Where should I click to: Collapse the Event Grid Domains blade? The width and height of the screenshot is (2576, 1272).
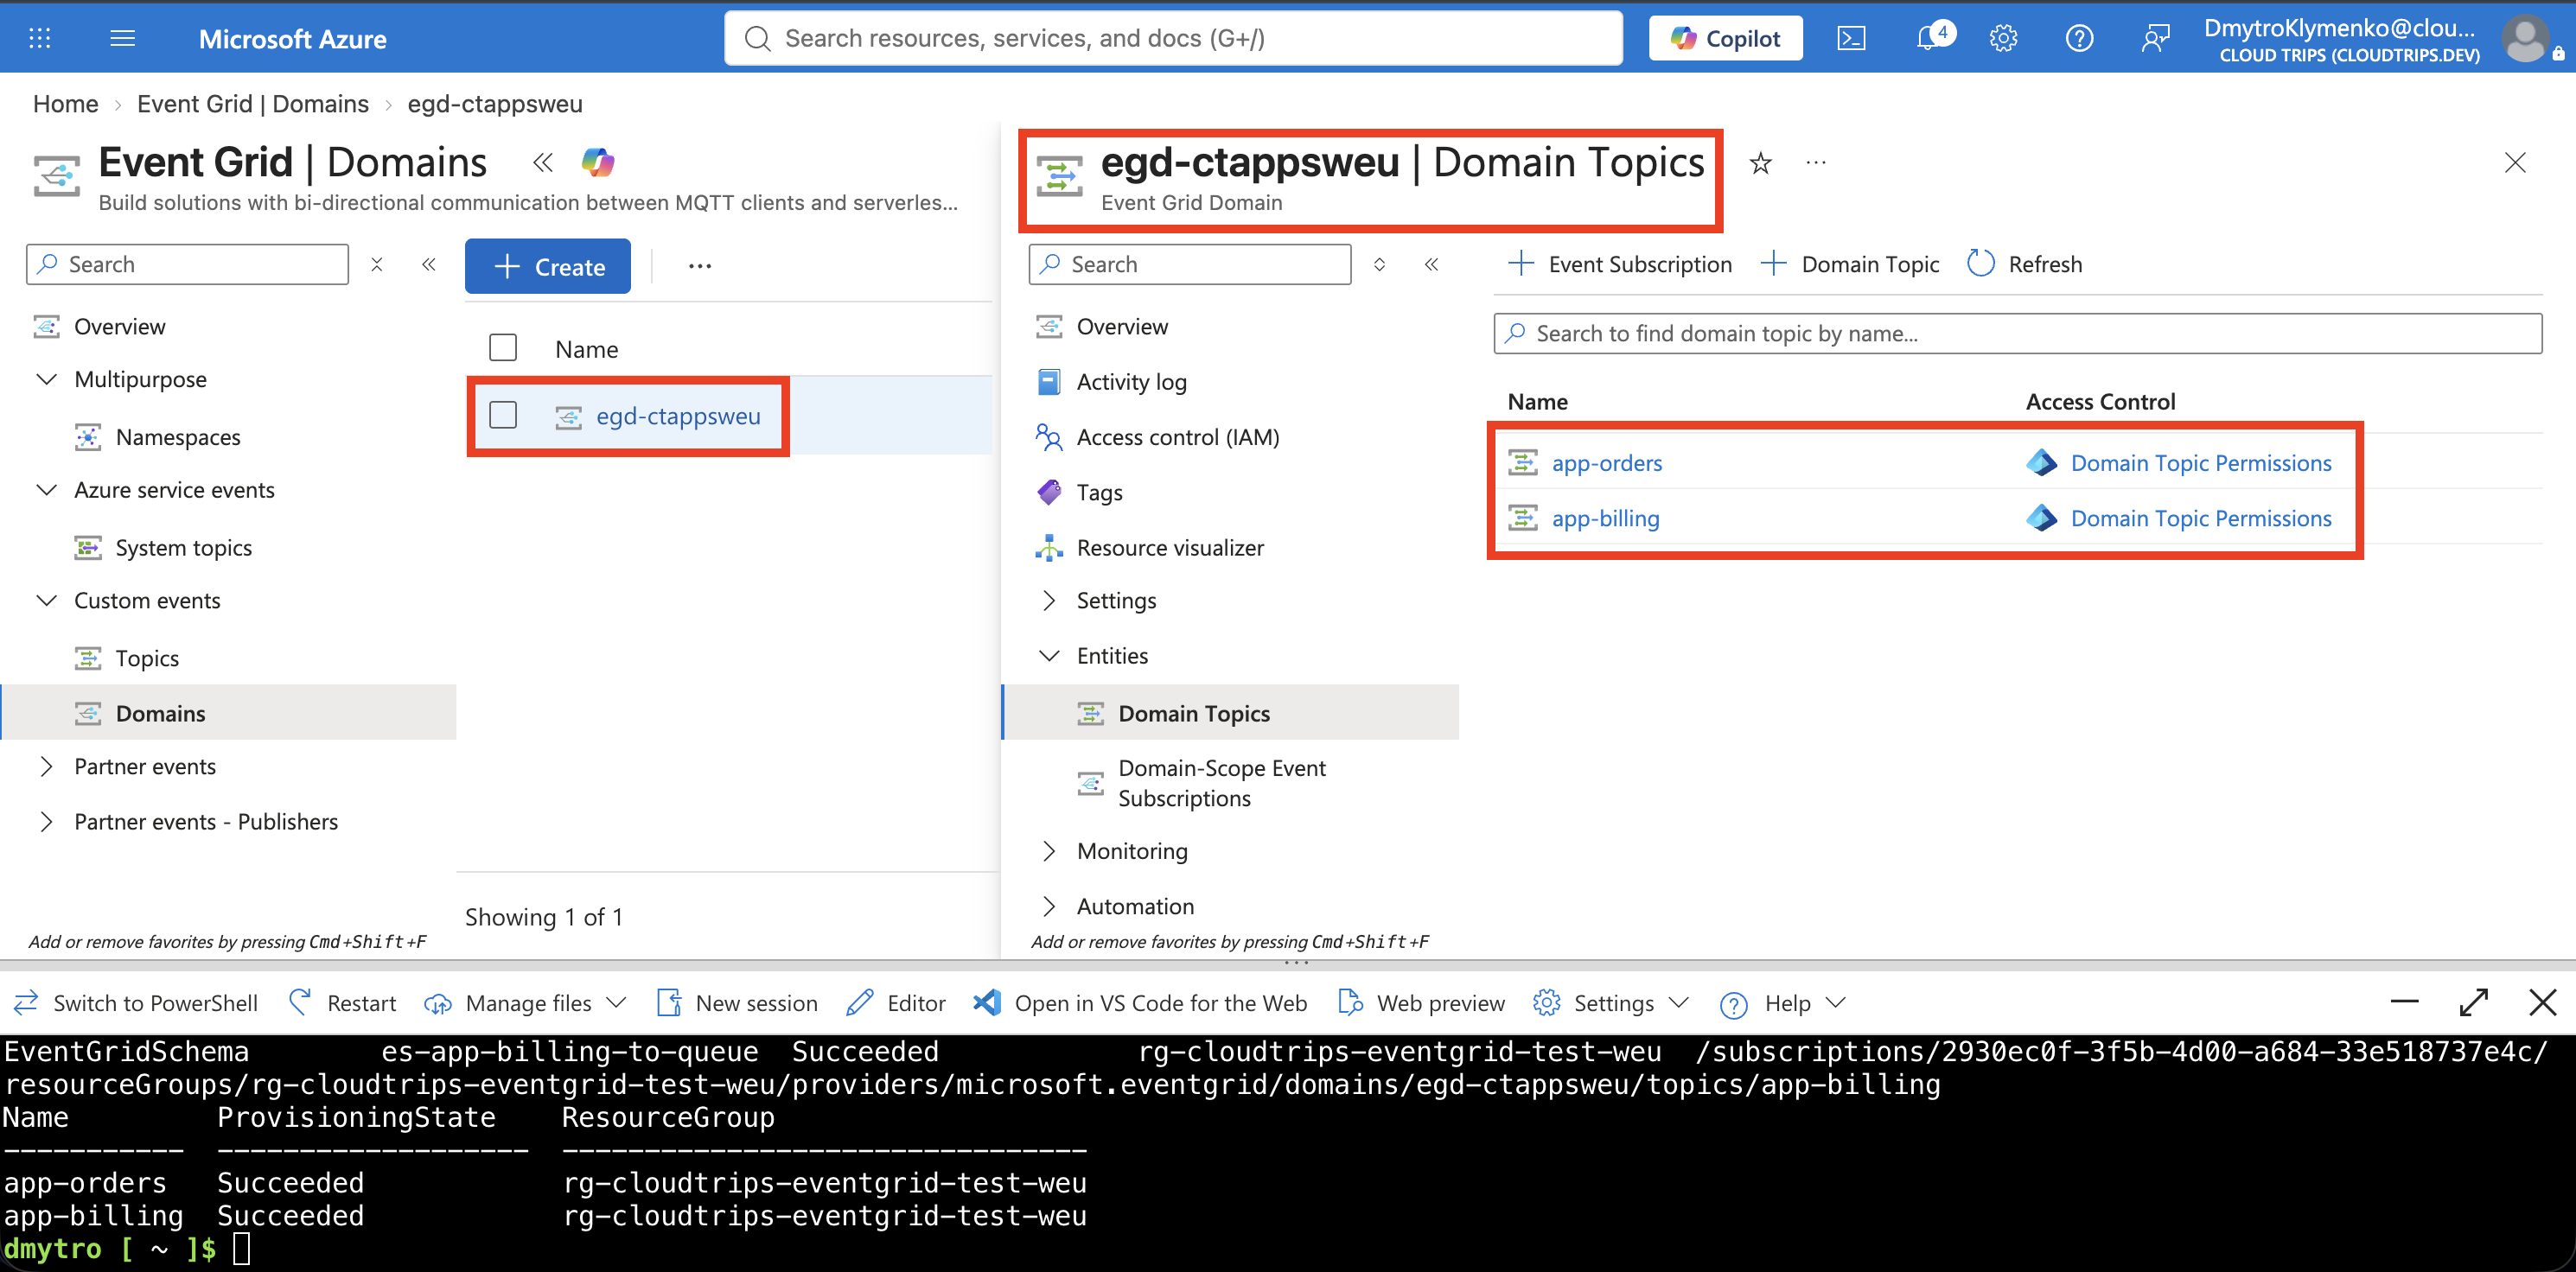pos(543,162)
